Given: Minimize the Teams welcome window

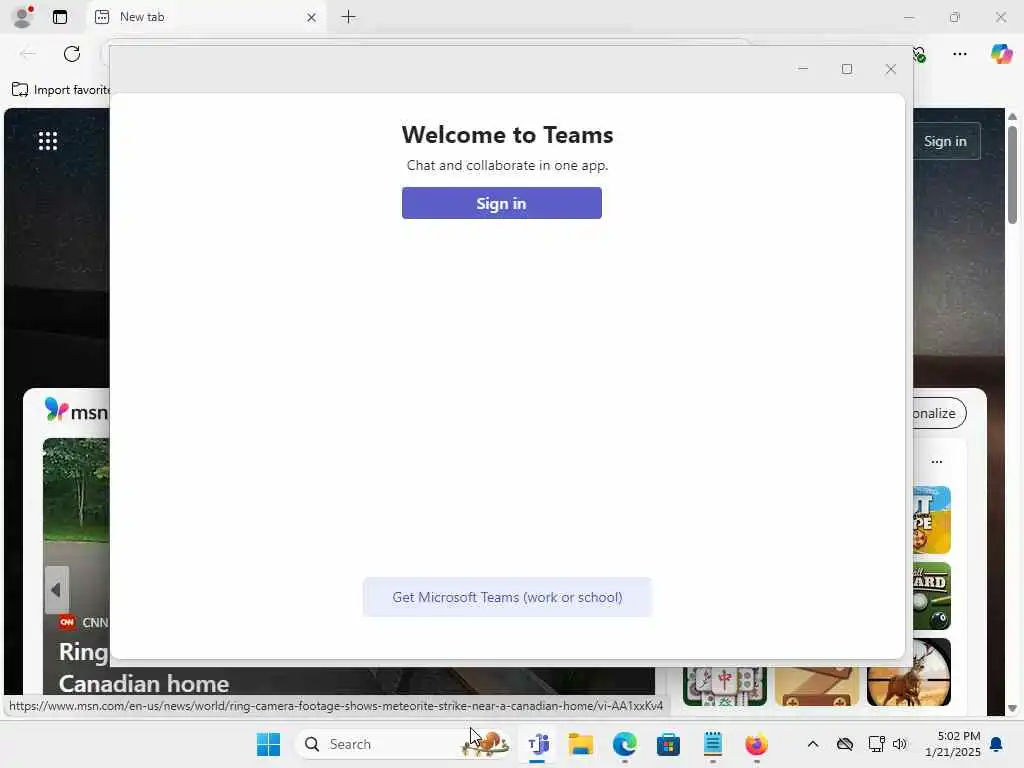Looking at the screenshot, I should 803,69.
